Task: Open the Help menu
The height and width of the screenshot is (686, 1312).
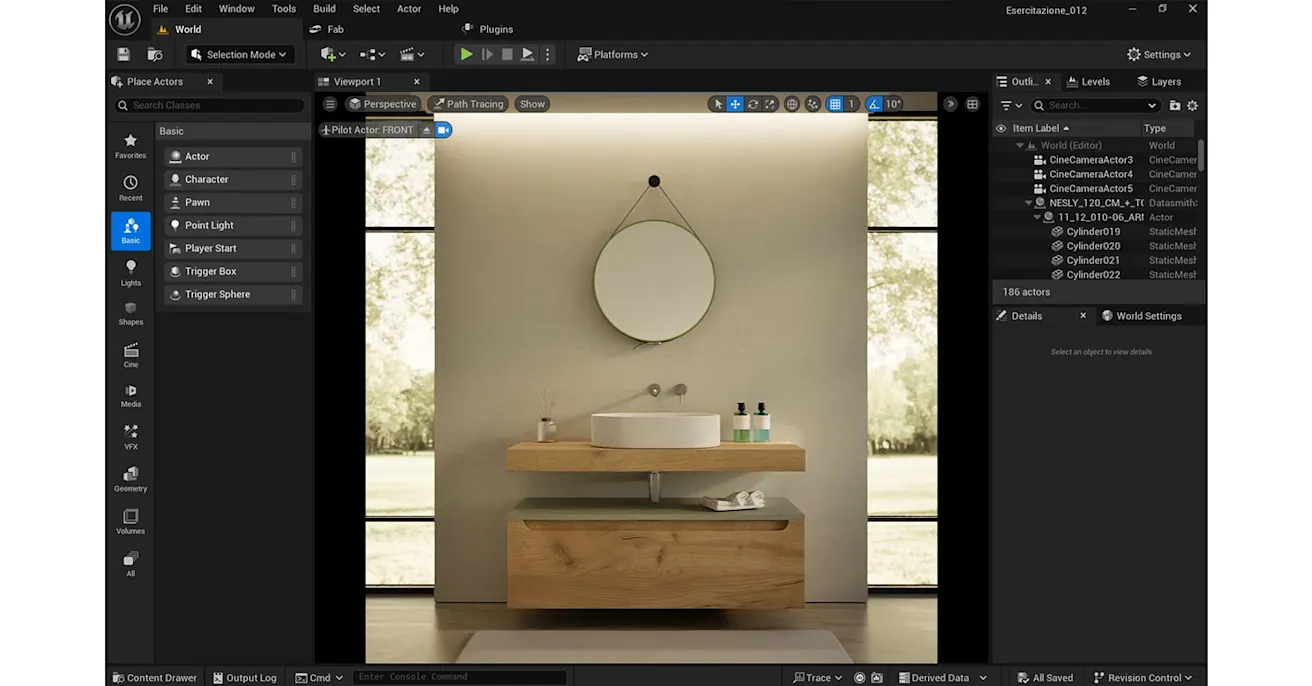Action: pyautogui.click(x=448, y=9)
